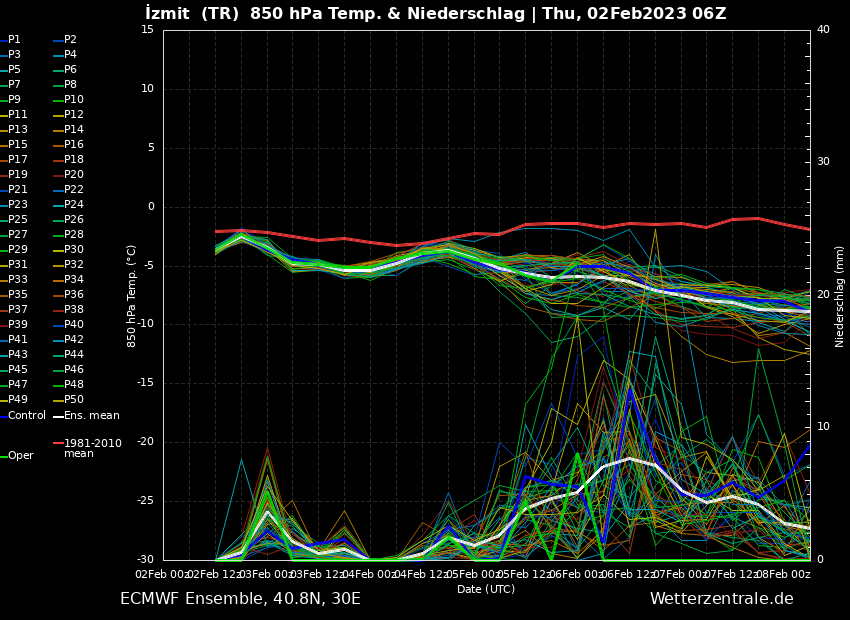This screenshot has width=850, height=620.
Task: Click legend label P18
Action: coord(74,159)
